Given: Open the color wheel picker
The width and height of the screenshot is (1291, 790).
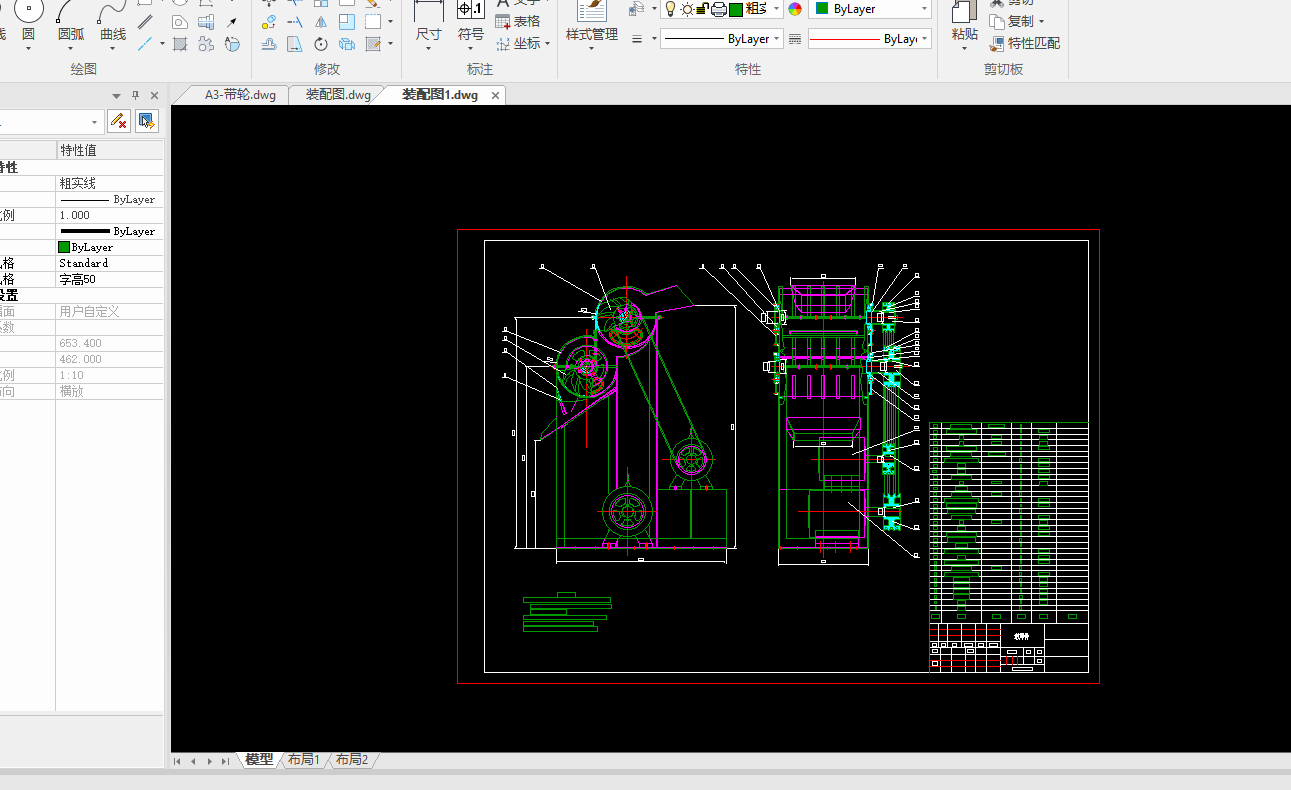Looking at the screenshot, I should (795, 9).
